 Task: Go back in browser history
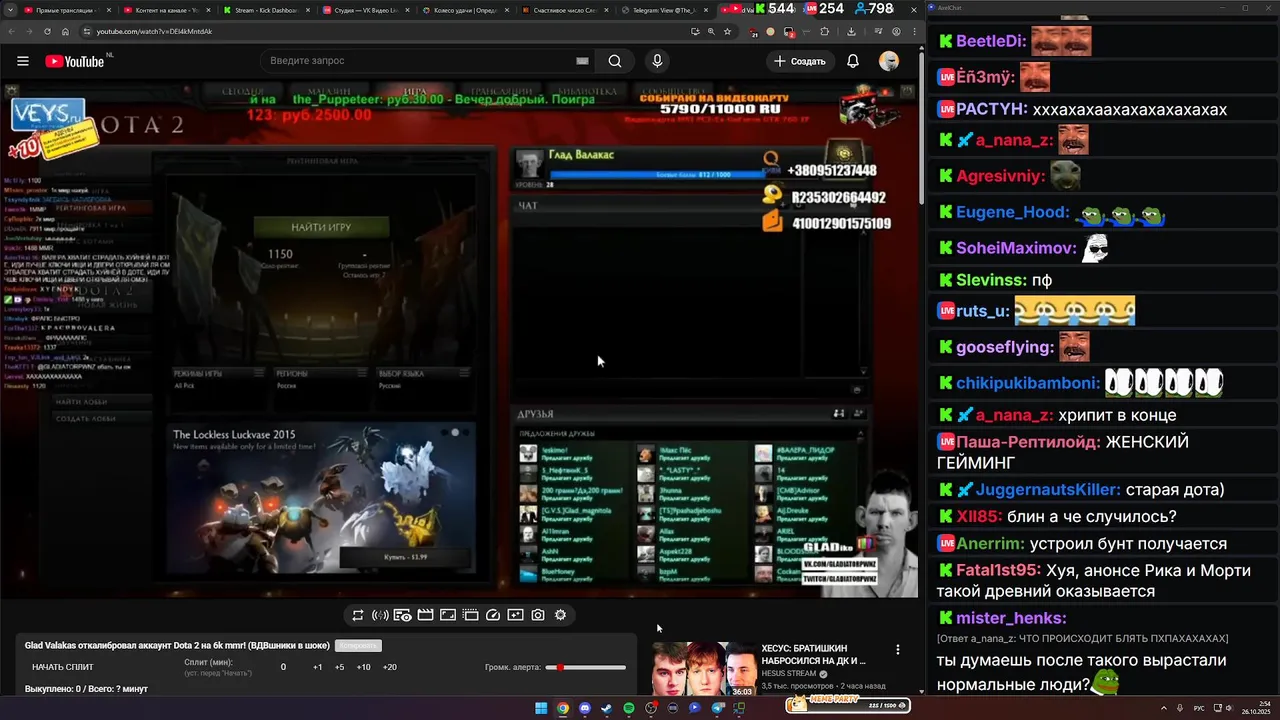[x=12, y=31]
